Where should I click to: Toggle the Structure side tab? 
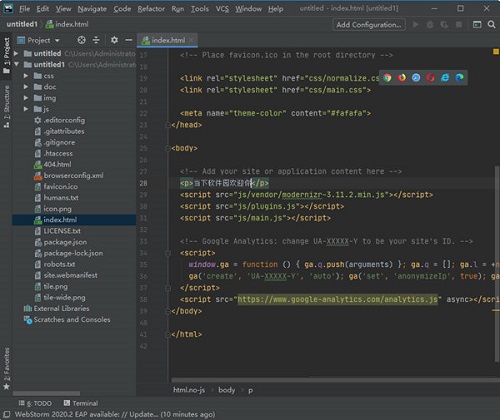(6, 106)
